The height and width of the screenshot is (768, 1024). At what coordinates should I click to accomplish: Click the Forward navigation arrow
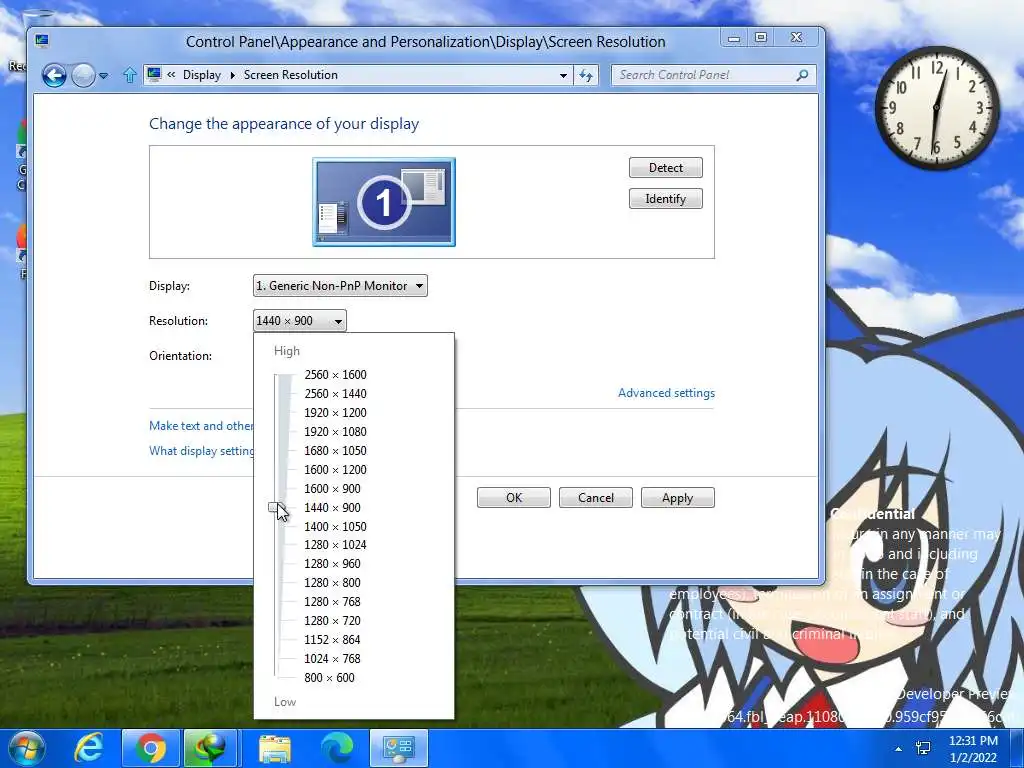[84, 76]
